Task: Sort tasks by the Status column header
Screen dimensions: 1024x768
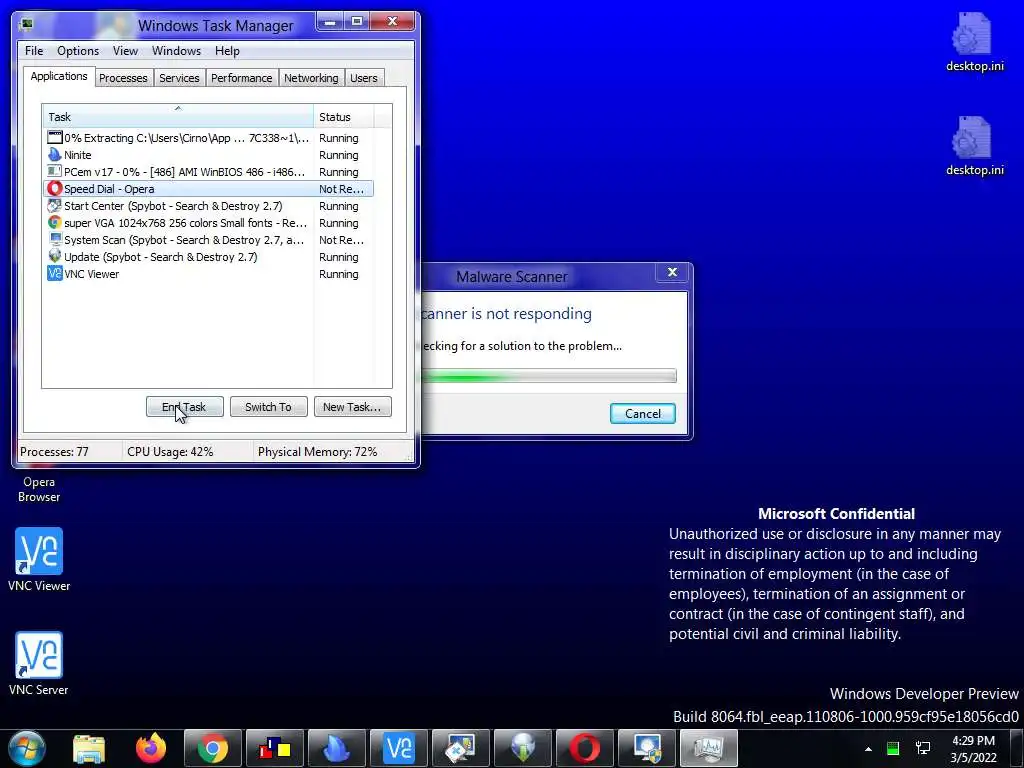Action: [344, 117]
